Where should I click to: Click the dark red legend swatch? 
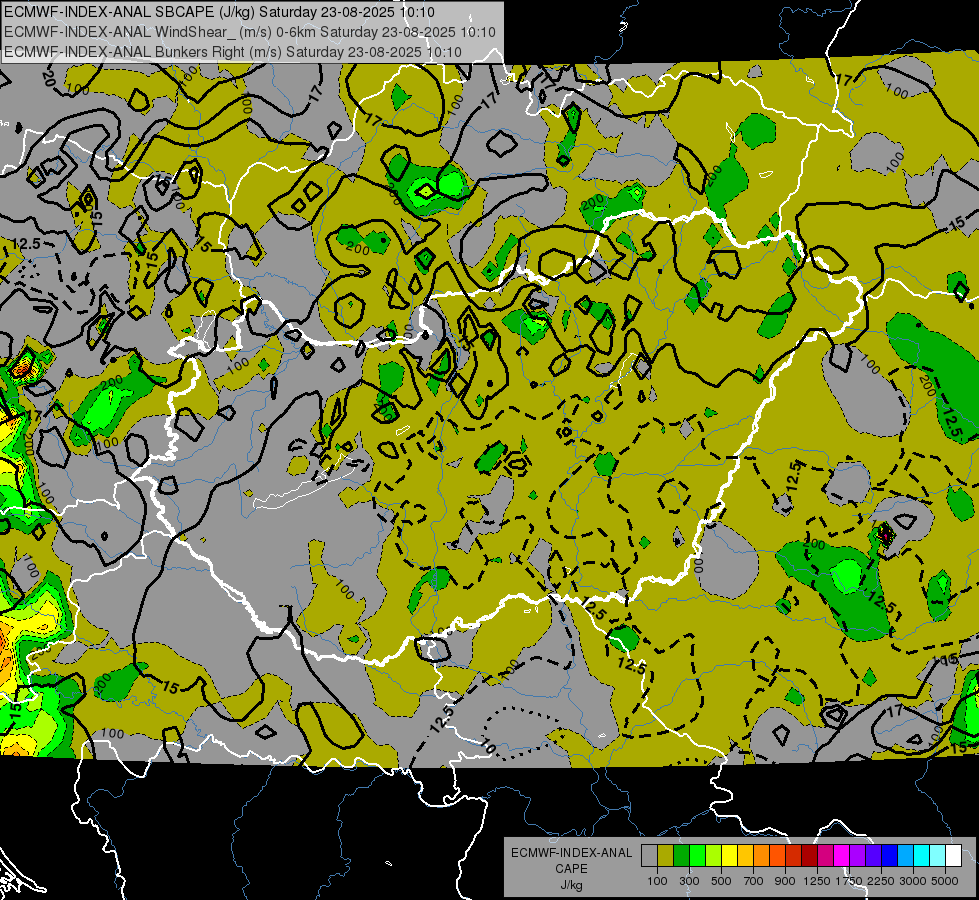[x=809, y=856]
